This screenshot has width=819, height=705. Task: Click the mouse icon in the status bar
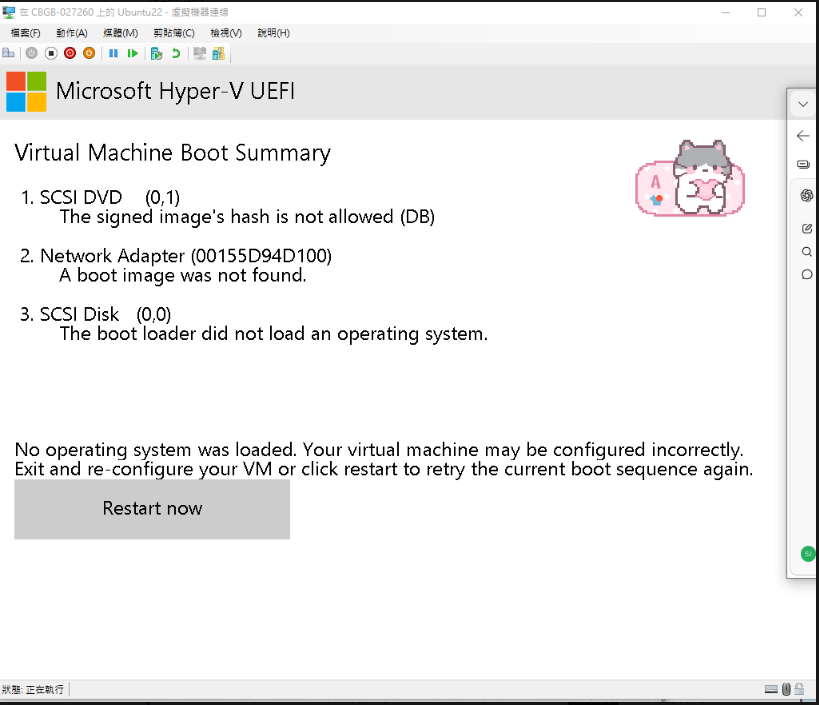pyautogui.click(x=786, y=689)
